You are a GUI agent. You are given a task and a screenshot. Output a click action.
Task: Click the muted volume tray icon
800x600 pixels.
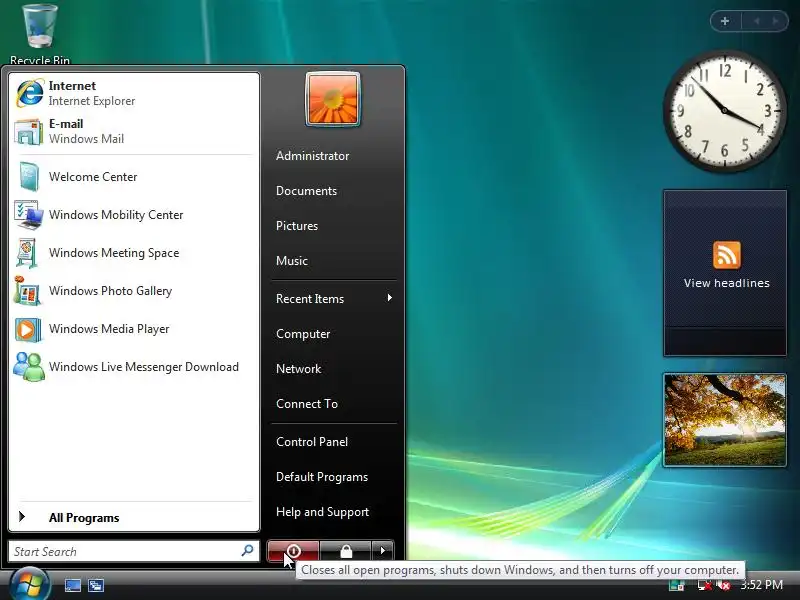(x=723, y=585)
